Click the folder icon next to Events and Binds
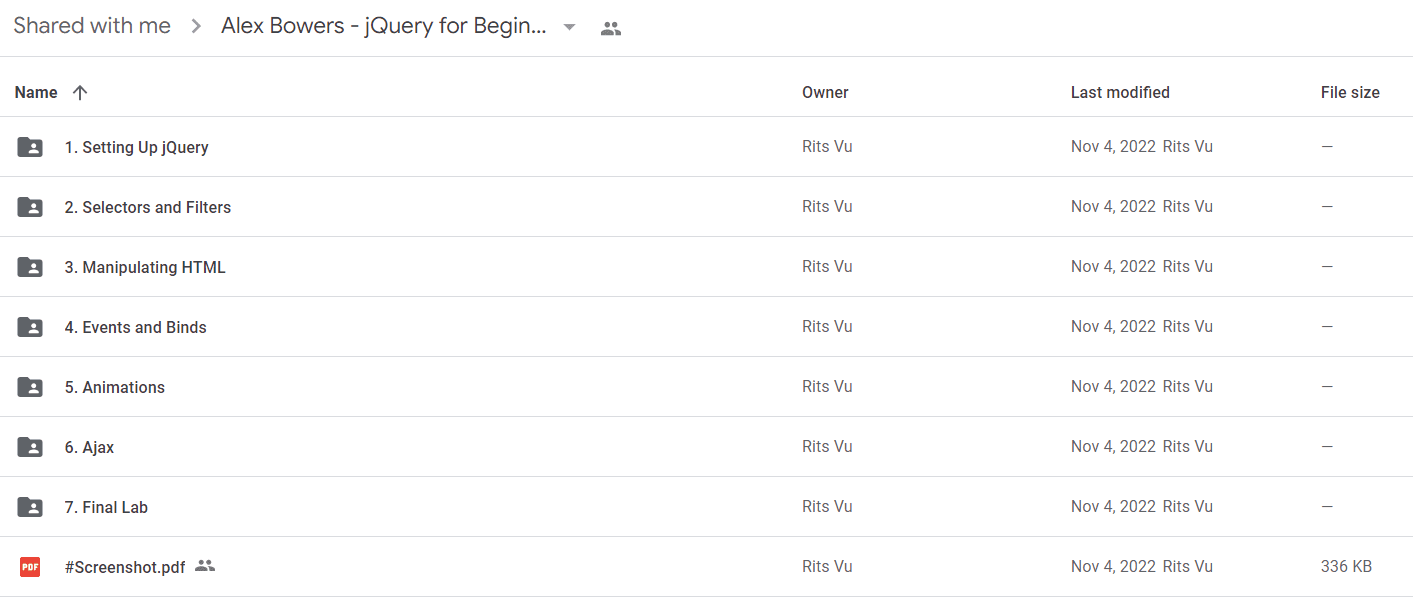Viewport: 1413px width, 599px height. (30, 327)
